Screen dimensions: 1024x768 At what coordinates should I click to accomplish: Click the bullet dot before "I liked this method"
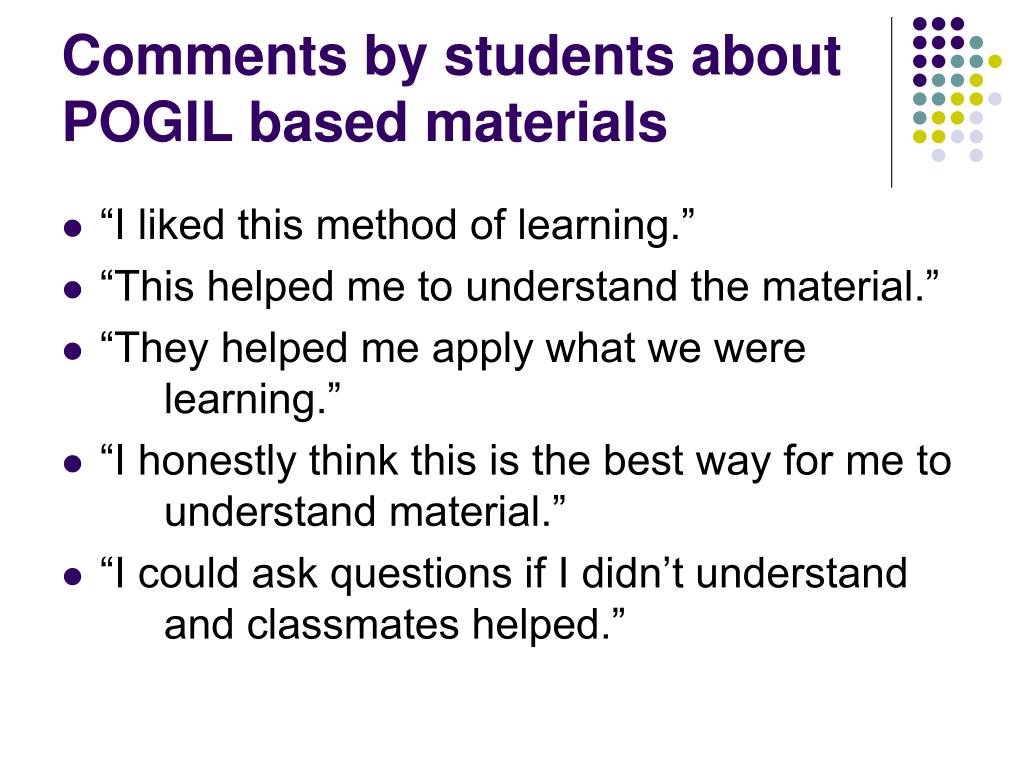point(73,229)
